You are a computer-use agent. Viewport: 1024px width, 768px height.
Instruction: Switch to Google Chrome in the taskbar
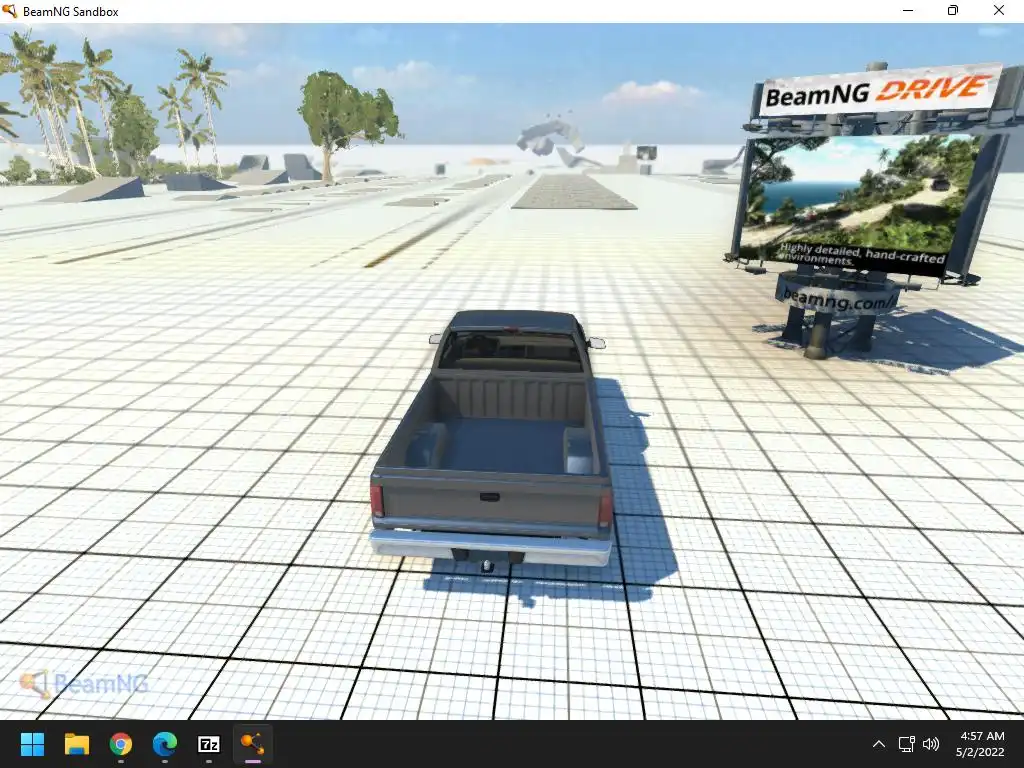click(x=121, y=744)
